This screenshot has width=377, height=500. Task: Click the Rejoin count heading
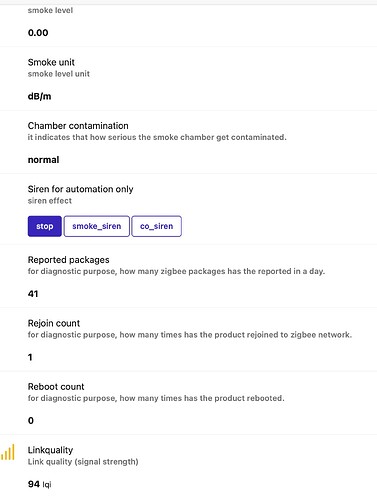click(54, 323)
